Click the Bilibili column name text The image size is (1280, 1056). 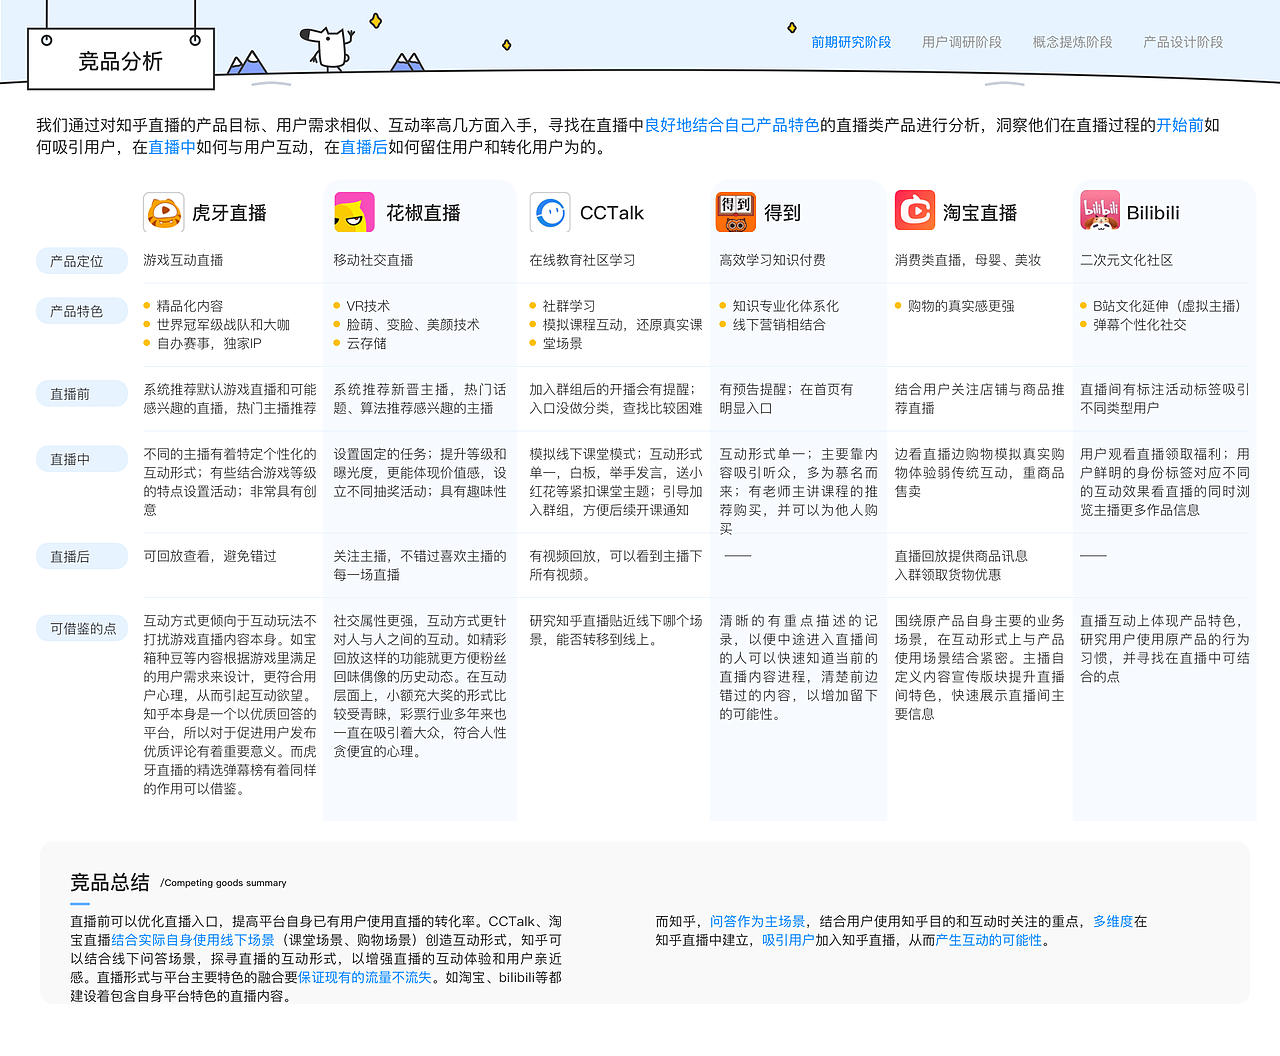pyautogui.click(x=1153, y=213)
